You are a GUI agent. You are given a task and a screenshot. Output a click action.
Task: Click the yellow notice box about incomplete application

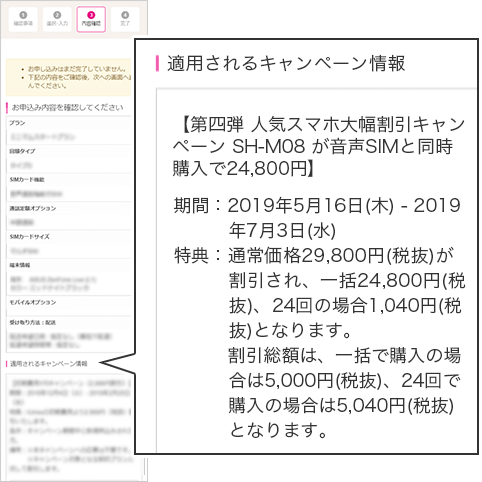69,77
